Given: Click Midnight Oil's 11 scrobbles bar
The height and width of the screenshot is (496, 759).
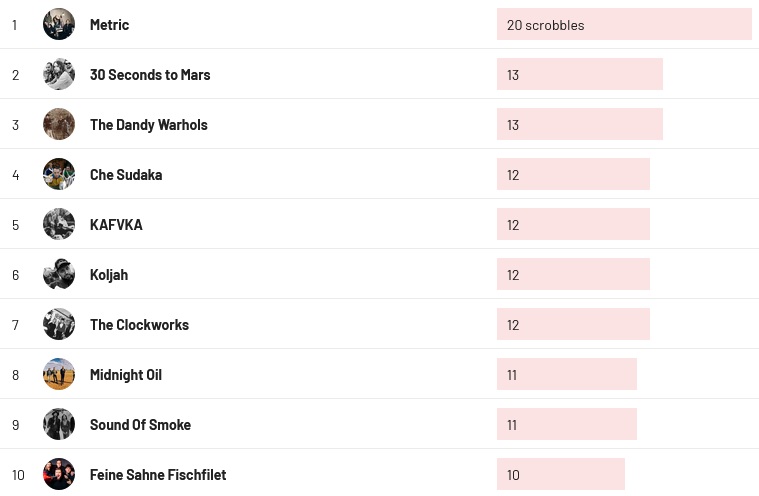Looking at the screenshot, I should [x=566, y=374].
